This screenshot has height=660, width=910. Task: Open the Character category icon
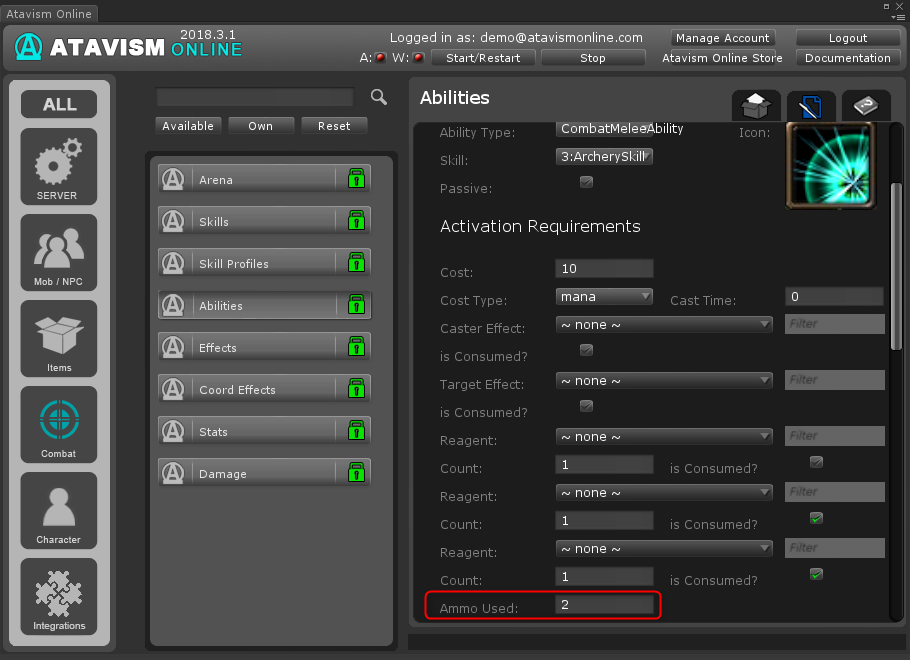(59, 510)
